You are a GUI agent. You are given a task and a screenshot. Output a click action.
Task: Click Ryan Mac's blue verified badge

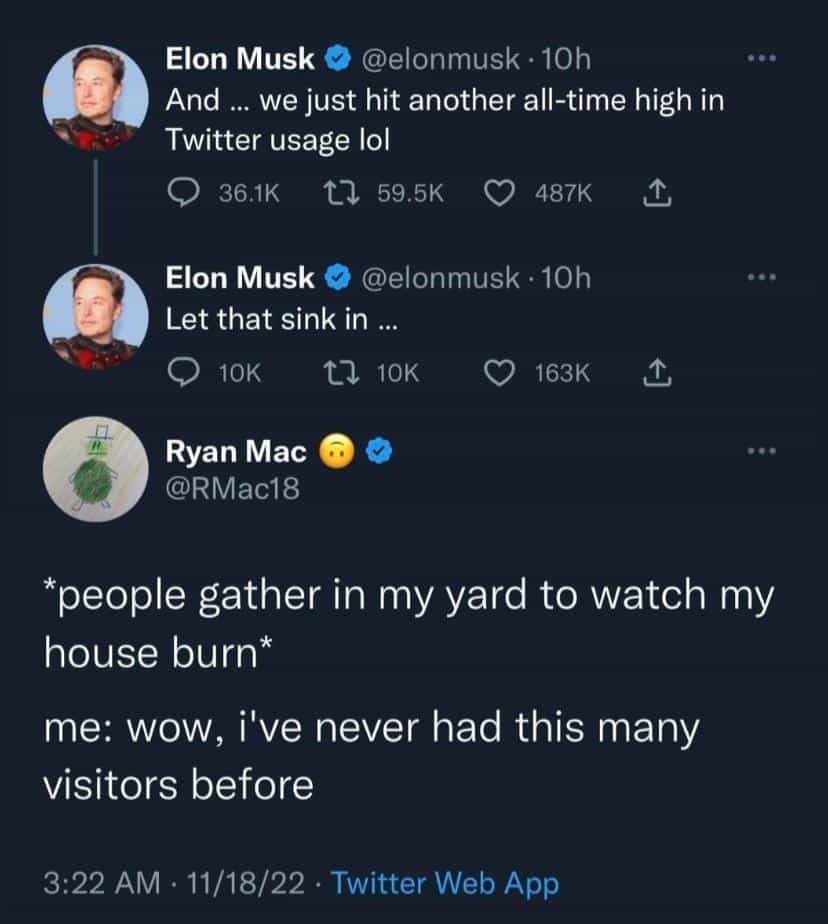[377, 453]
